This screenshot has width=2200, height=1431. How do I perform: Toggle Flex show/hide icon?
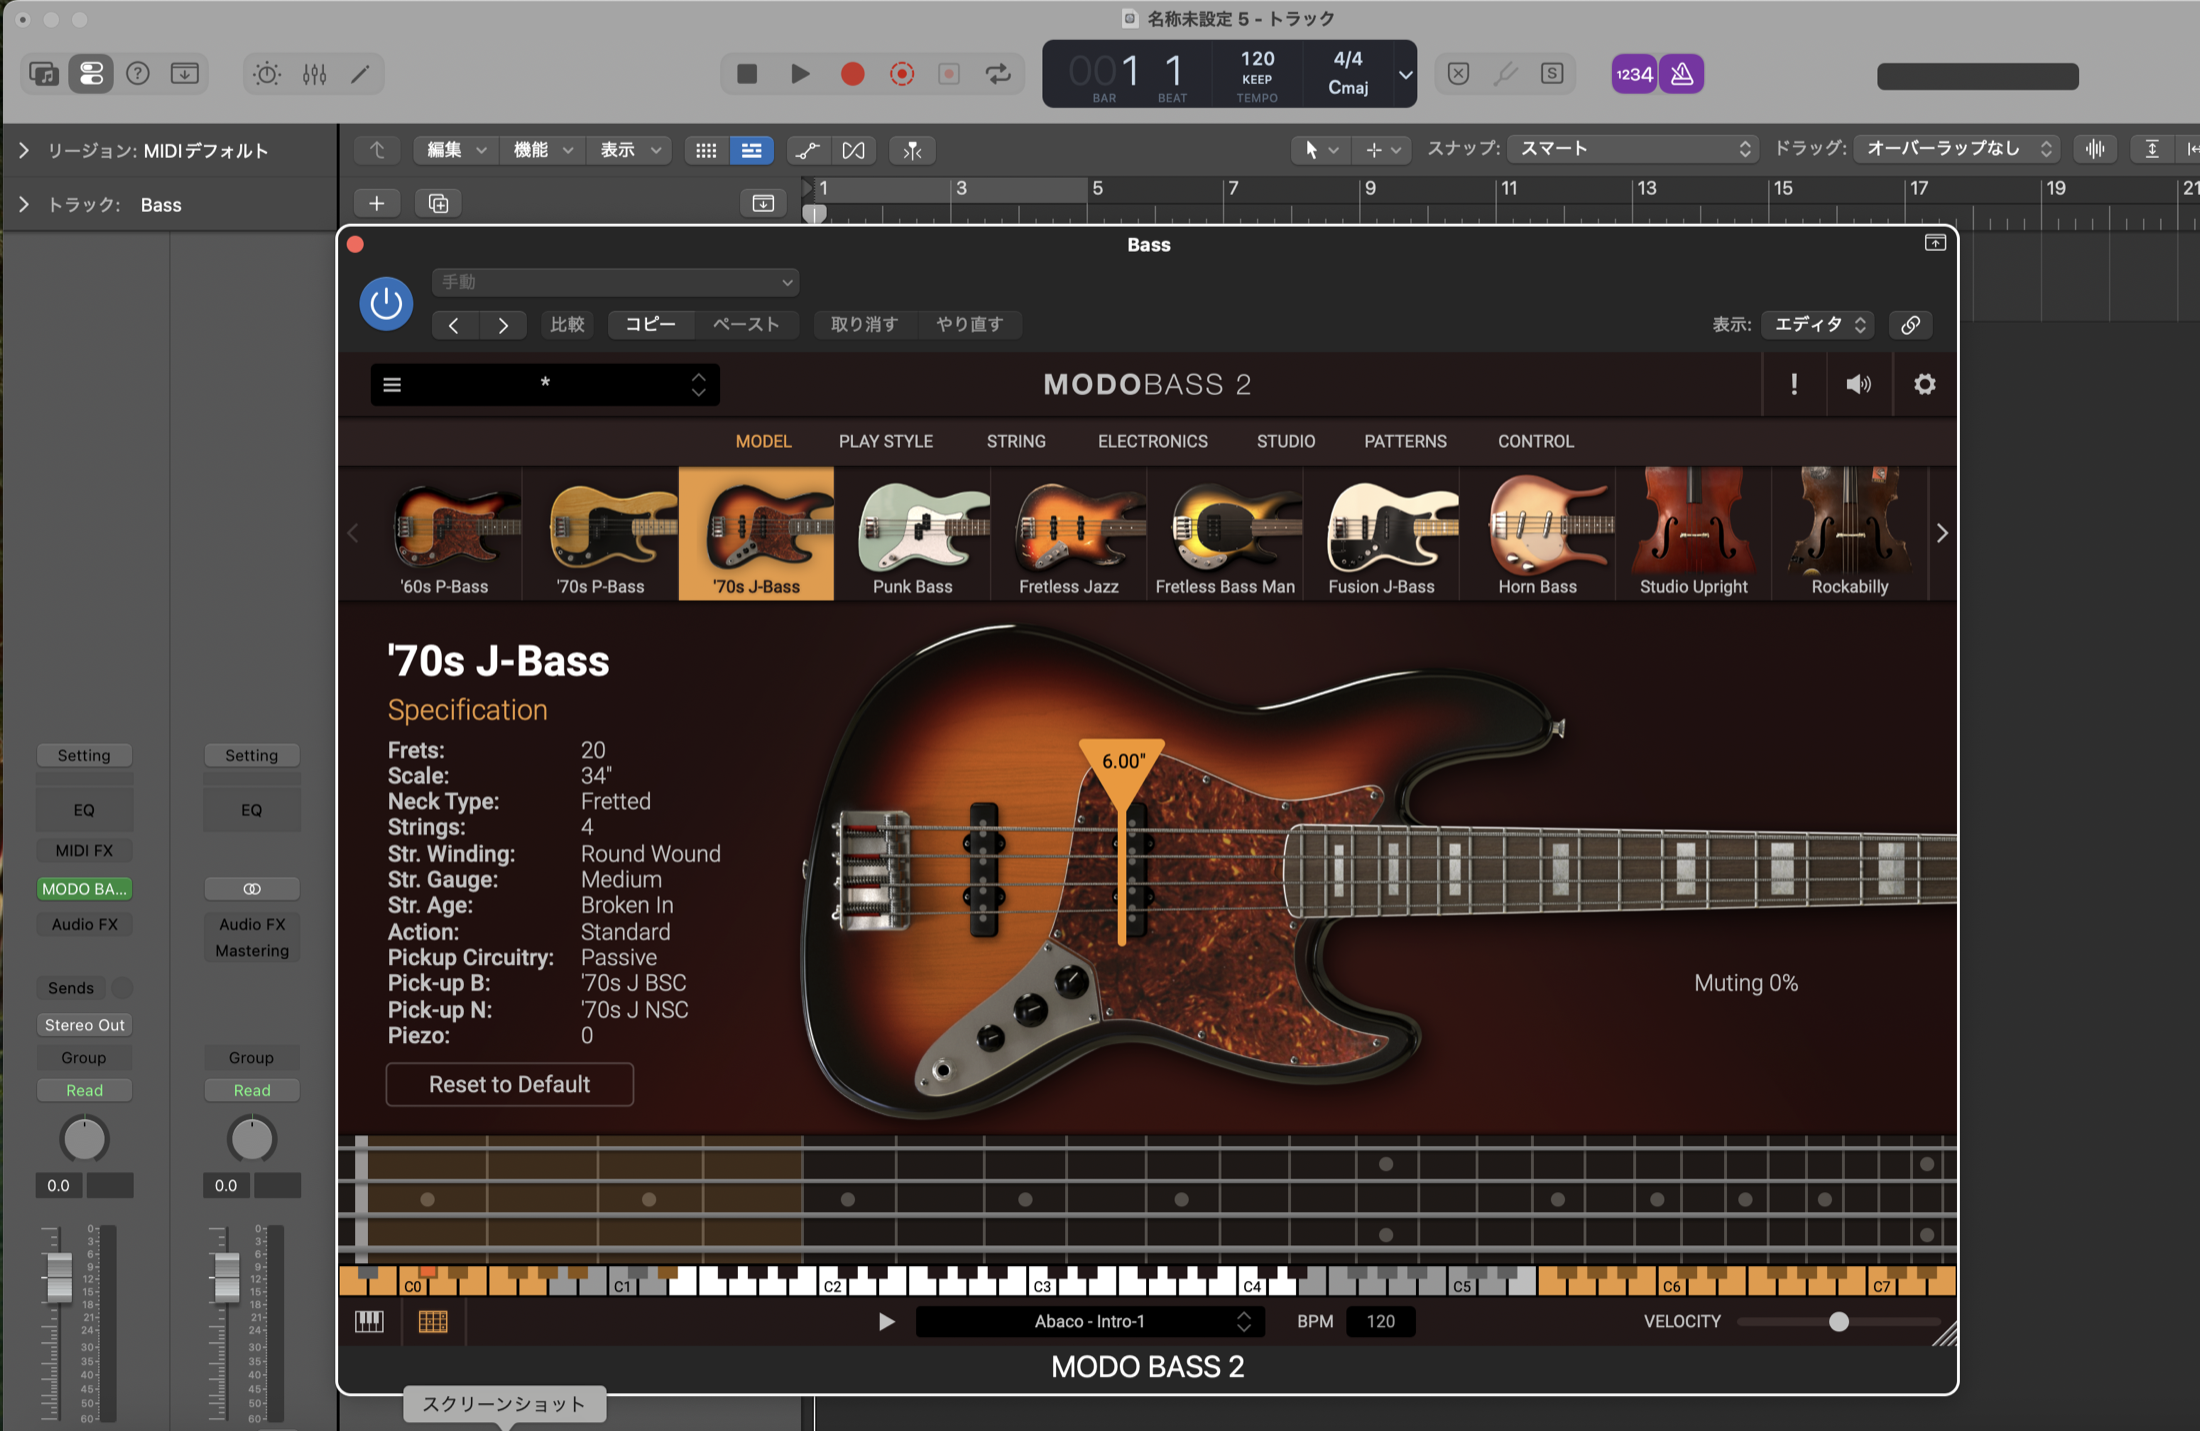[x=853, y=150]
